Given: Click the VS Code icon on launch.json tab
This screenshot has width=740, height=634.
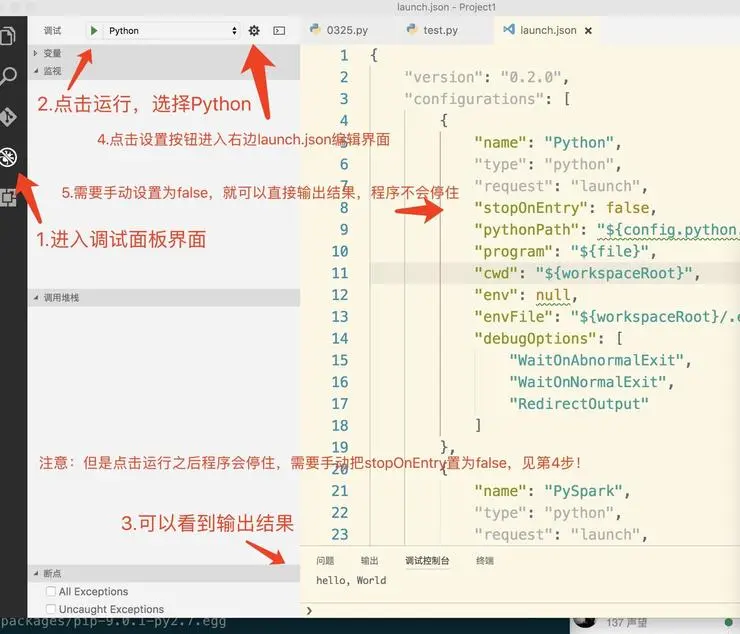Looking at the screenshot, I should [509, 29].
